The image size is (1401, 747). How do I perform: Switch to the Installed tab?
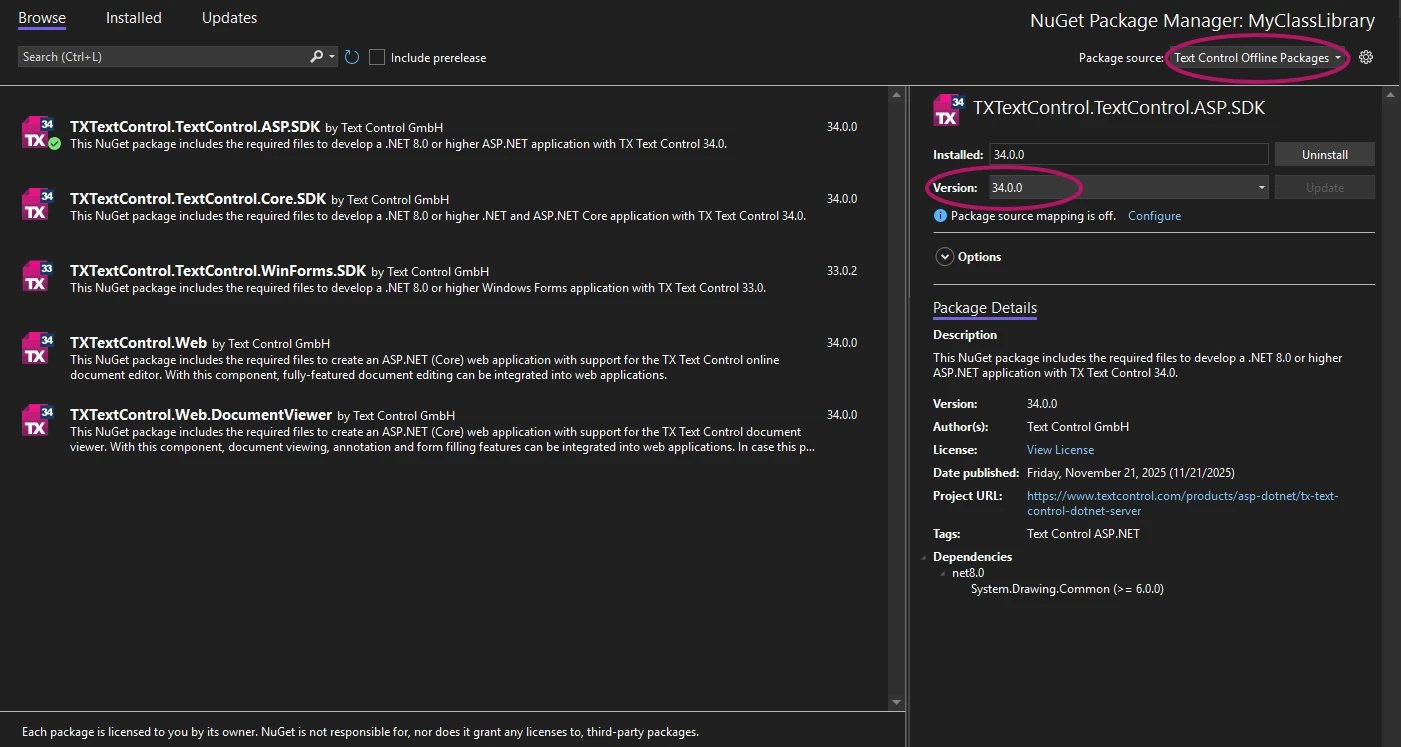coord(134,18)
